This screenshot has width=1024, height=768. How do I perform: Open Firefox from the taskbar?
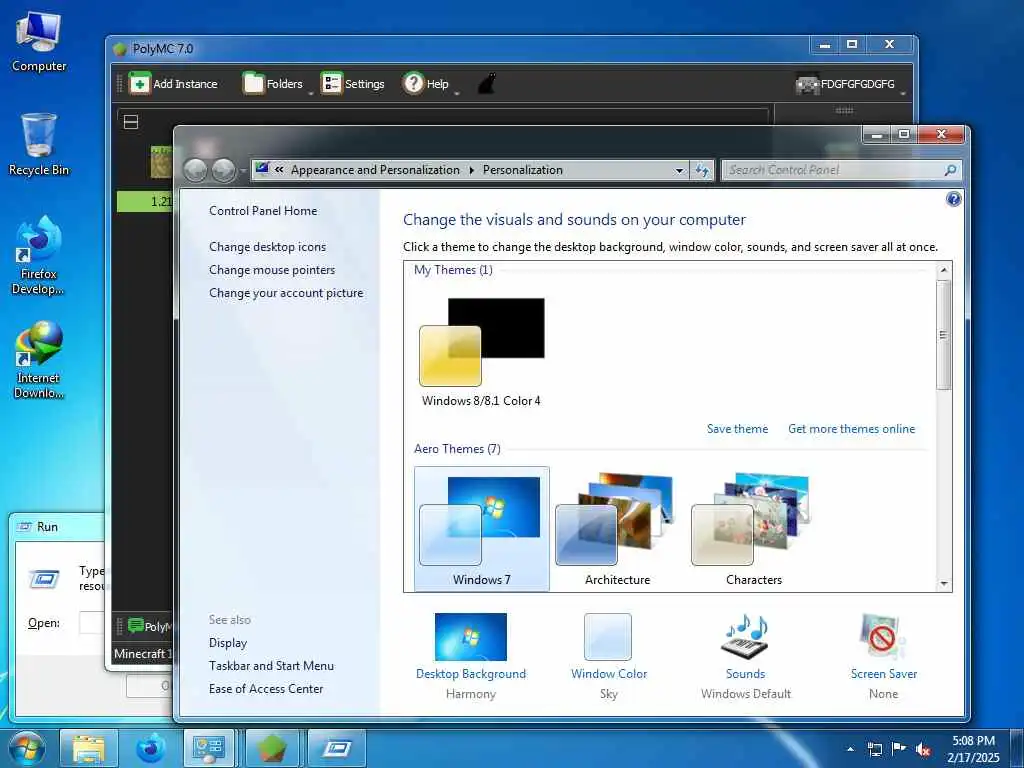[150, 748]
